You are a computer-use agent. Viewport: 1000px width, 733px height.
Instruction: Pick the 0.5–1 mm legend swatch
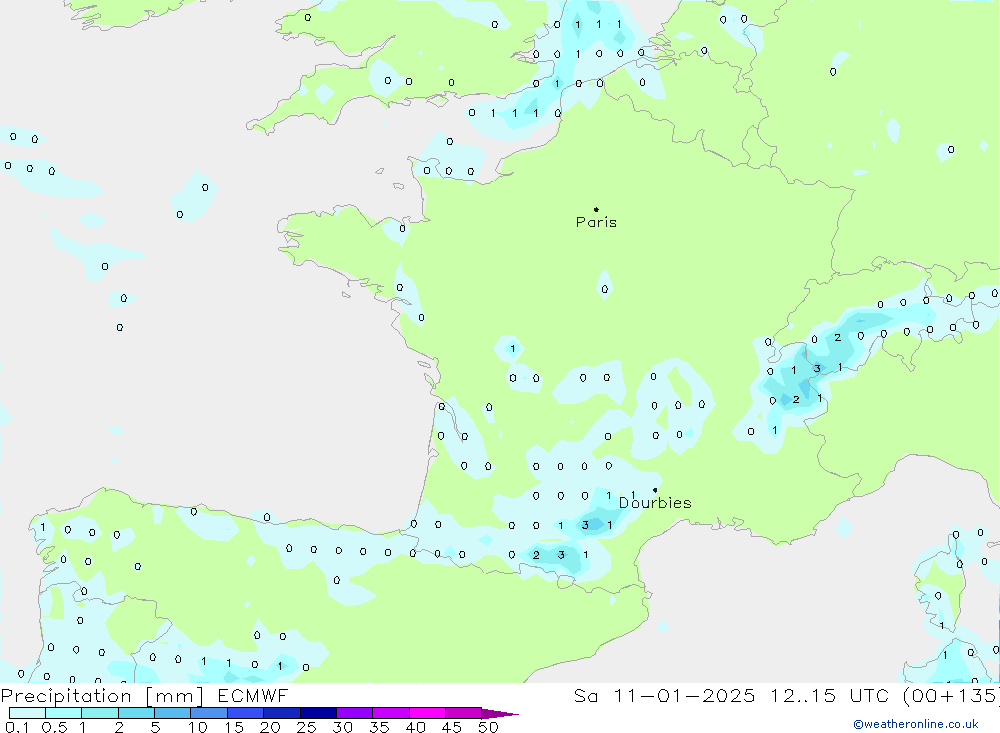tap(64, 713)
